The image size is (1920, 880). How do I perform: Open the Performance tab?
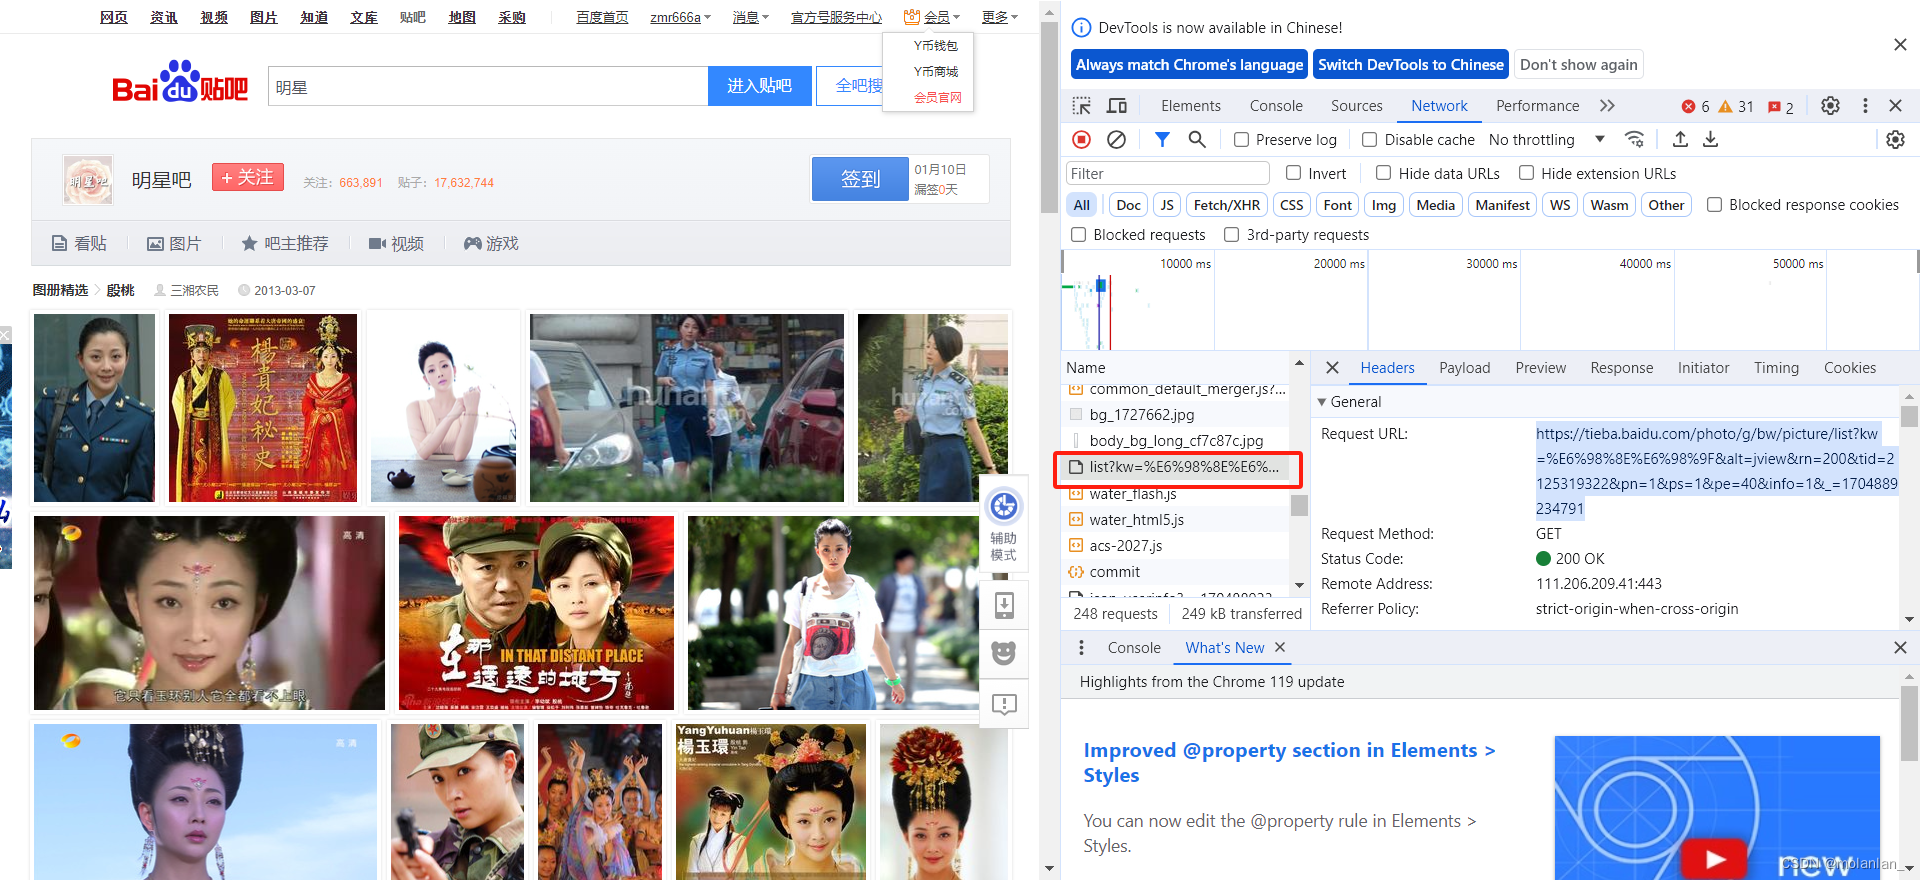(x=1537, y=106)
